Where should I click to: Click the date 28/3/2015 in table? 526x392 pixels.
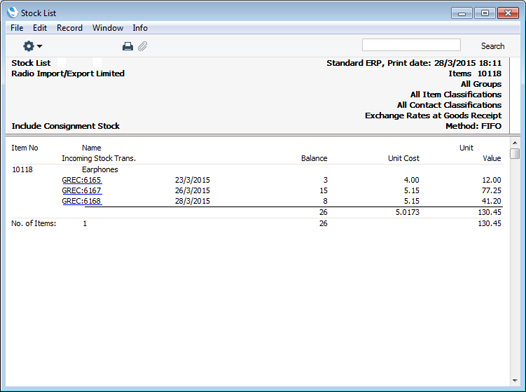[192, 201]
